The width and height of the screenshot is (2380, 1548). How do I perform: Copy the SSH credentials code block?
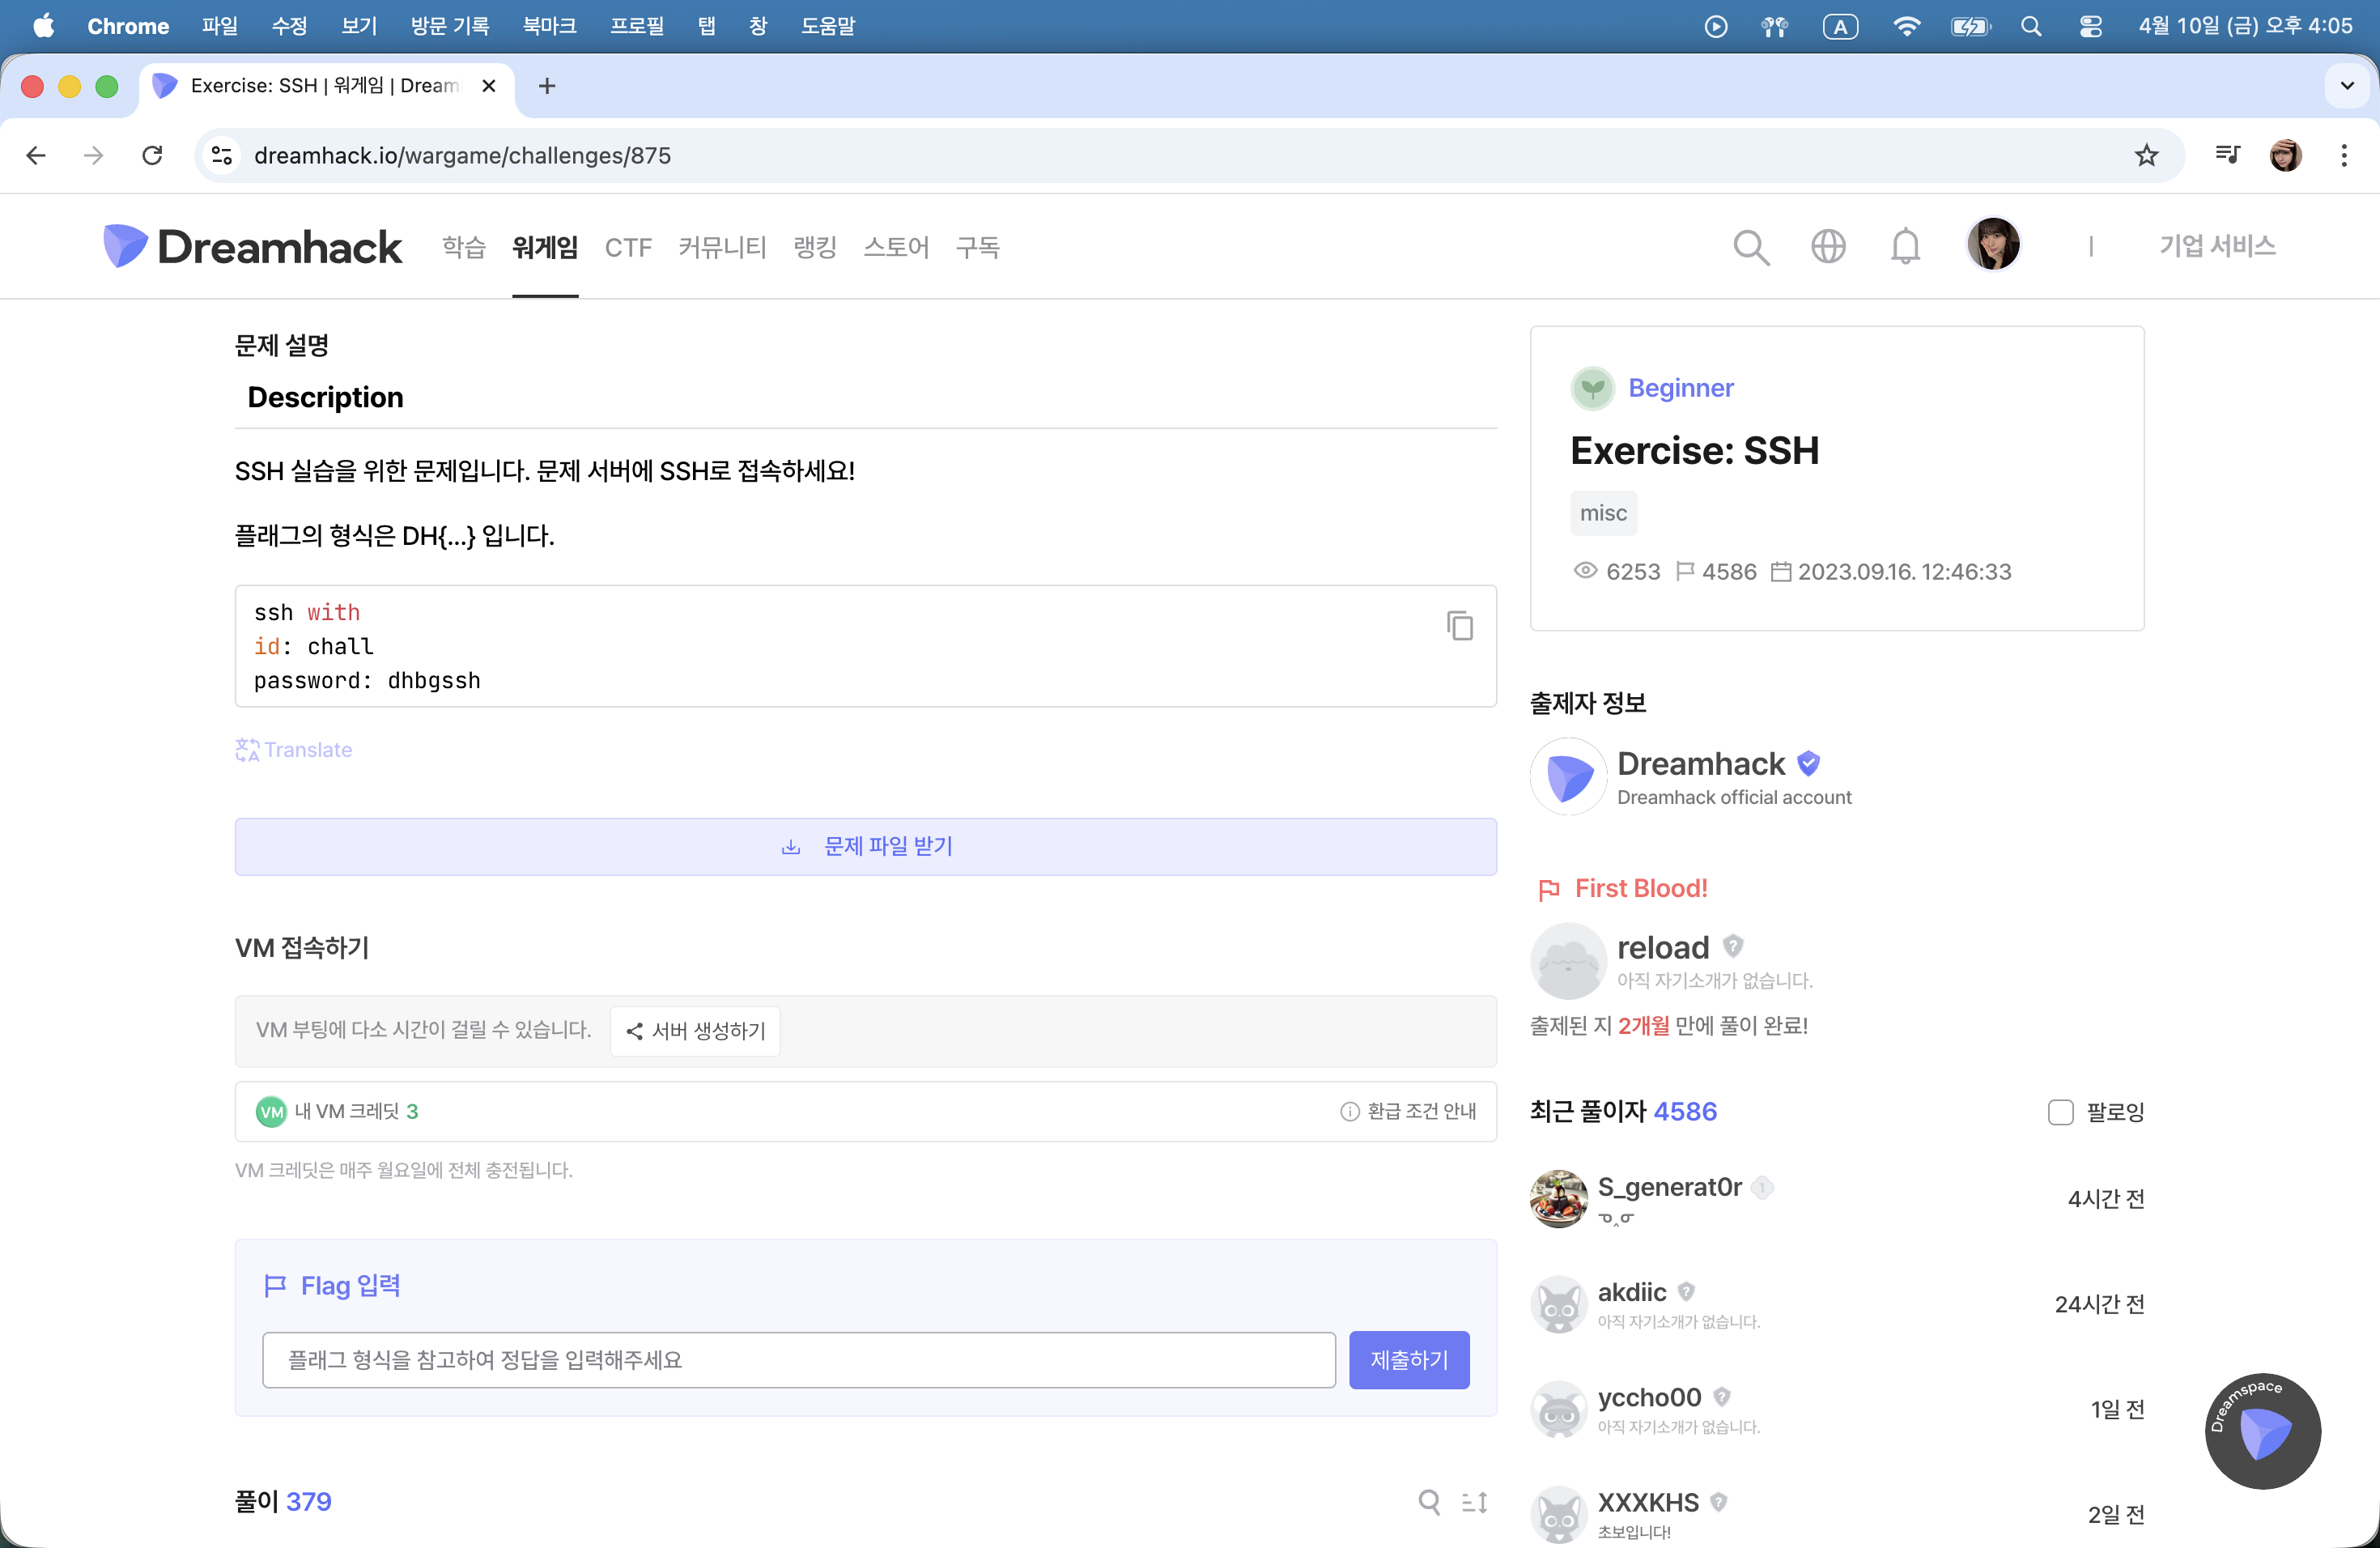coord(1459,626)
